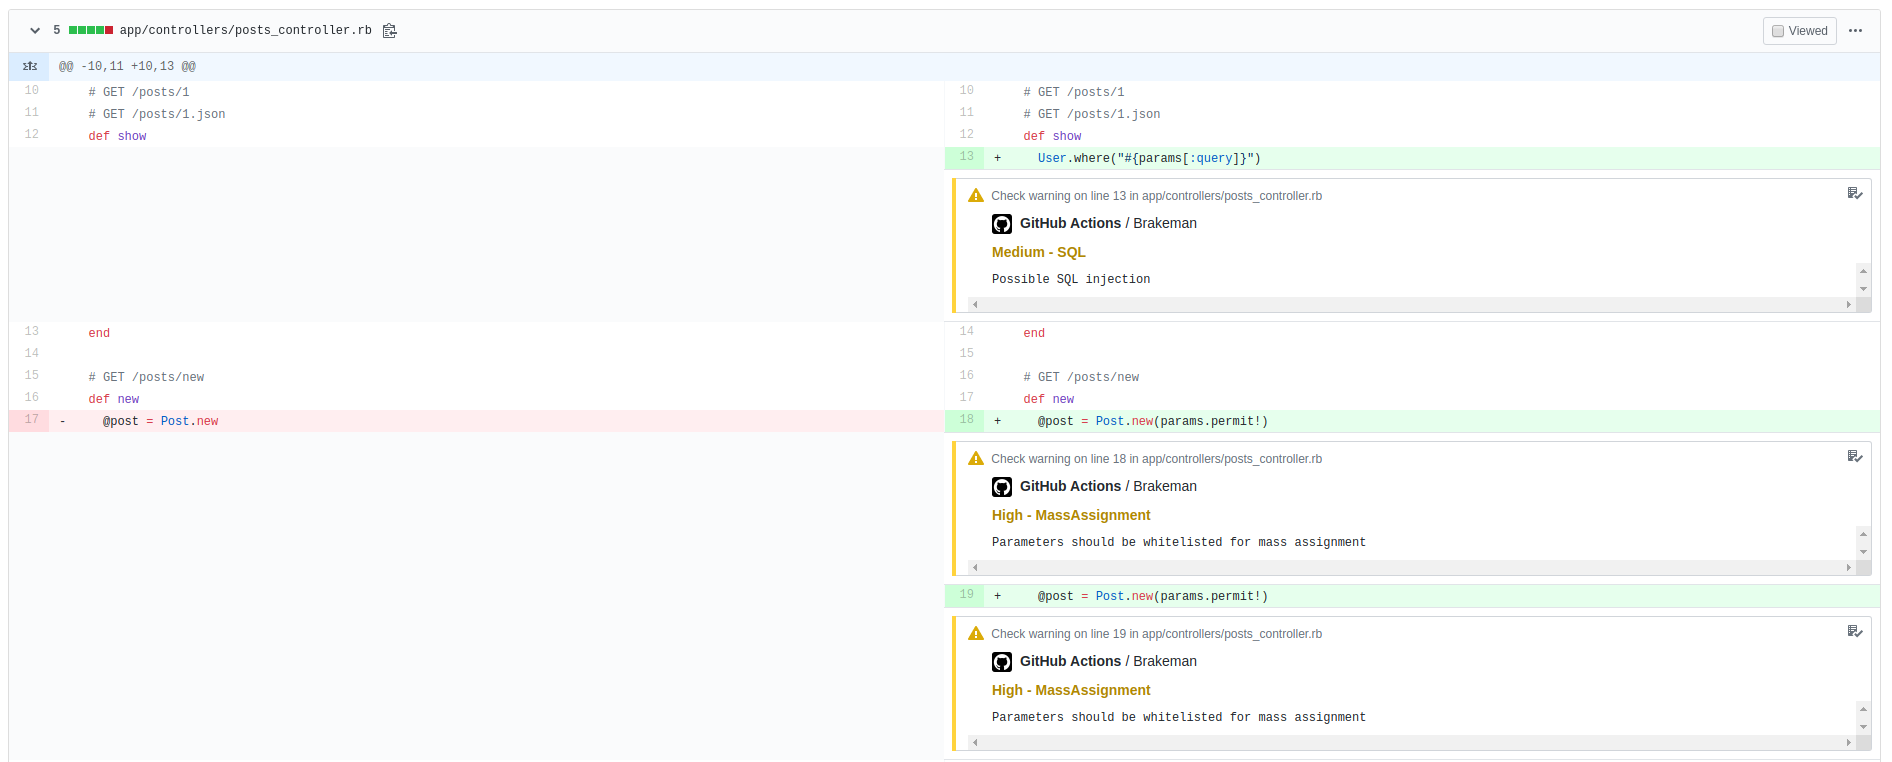Click the line 13 warning triangle icon
Viewport: 1892px width, 762px height.
pyautogui.click(x=976, y=196)
